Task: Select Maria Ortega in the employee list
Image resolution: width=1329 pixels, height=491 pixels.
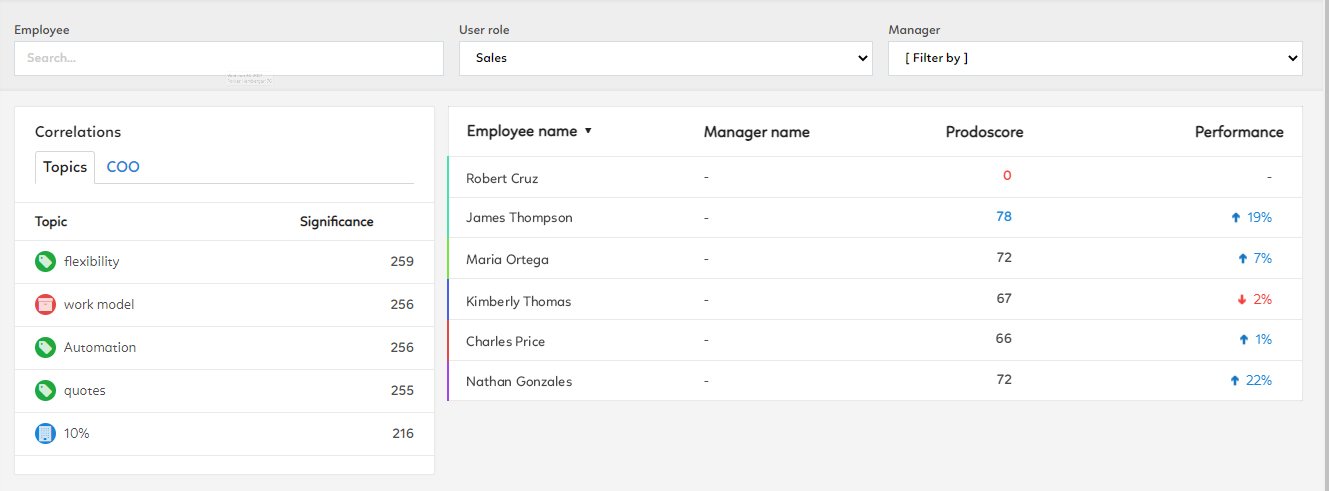Action: point(507,260)
